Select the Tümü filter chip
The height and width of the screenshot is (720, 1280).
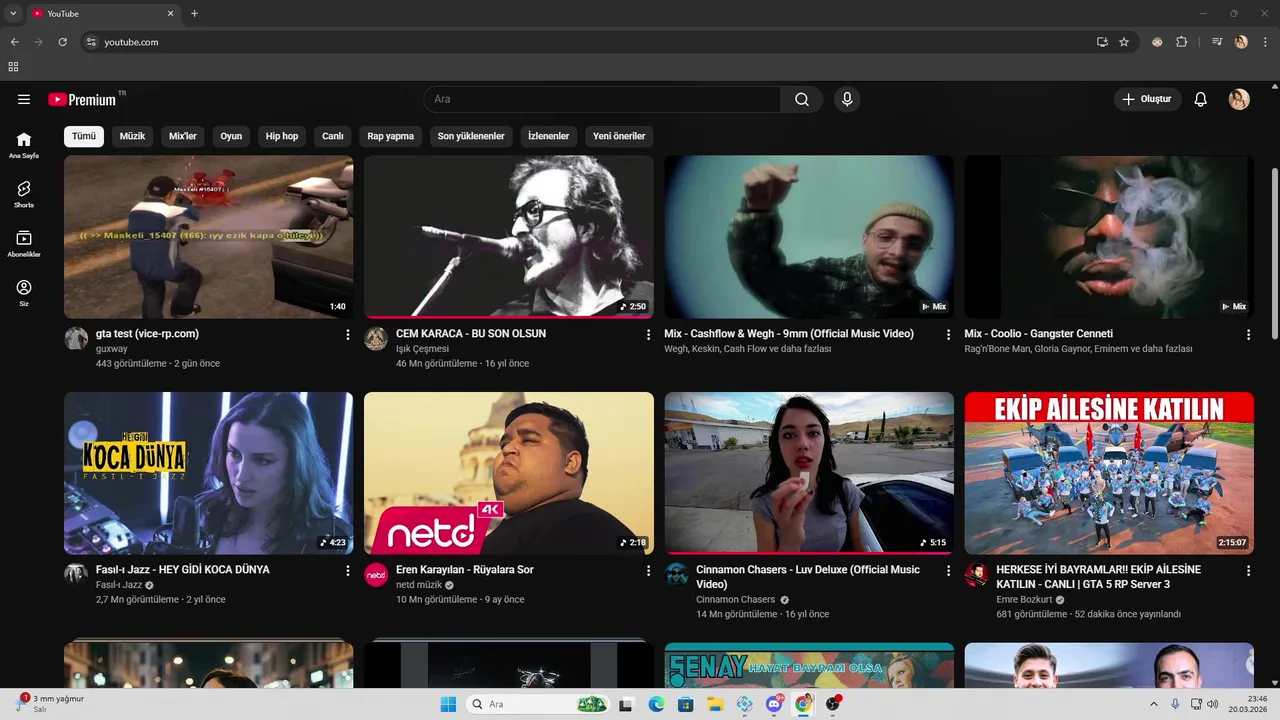[84, 136]
